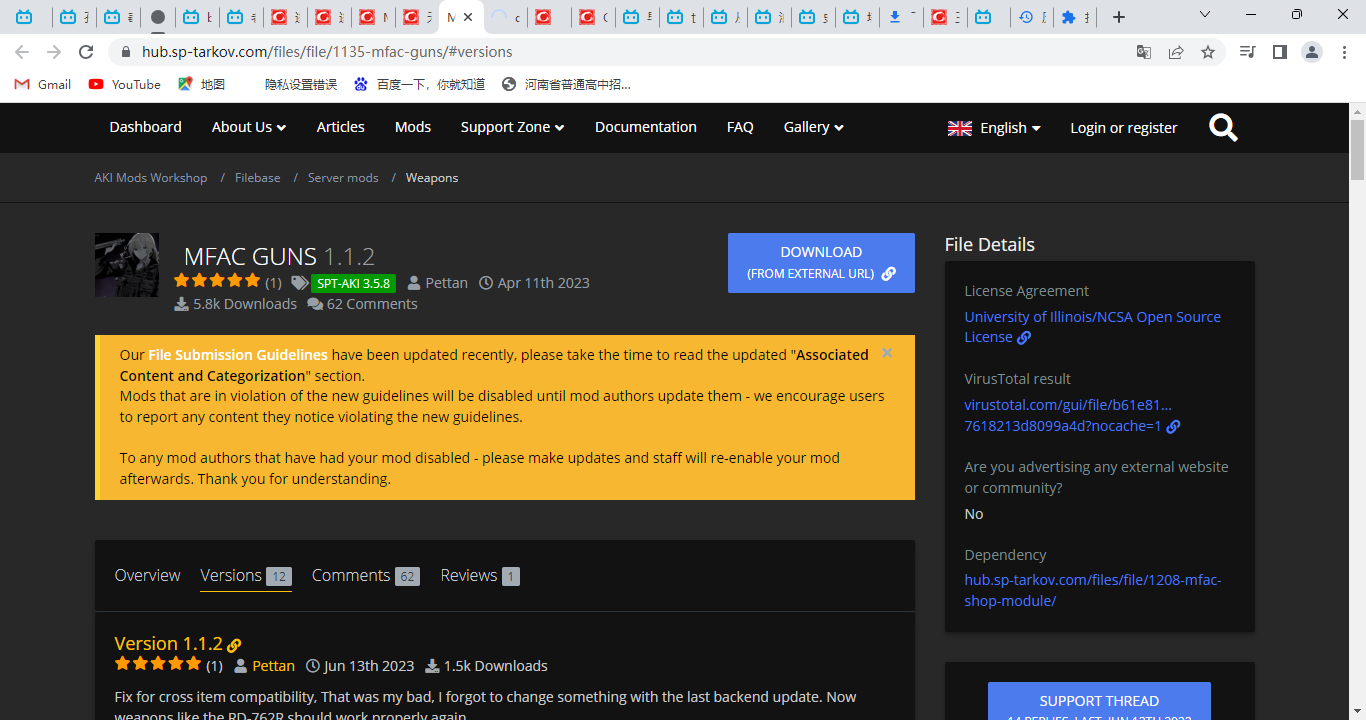Bookmark this page with the star icon
The height and width of the screenshot is (720, 1366).
click(1208, 52)
